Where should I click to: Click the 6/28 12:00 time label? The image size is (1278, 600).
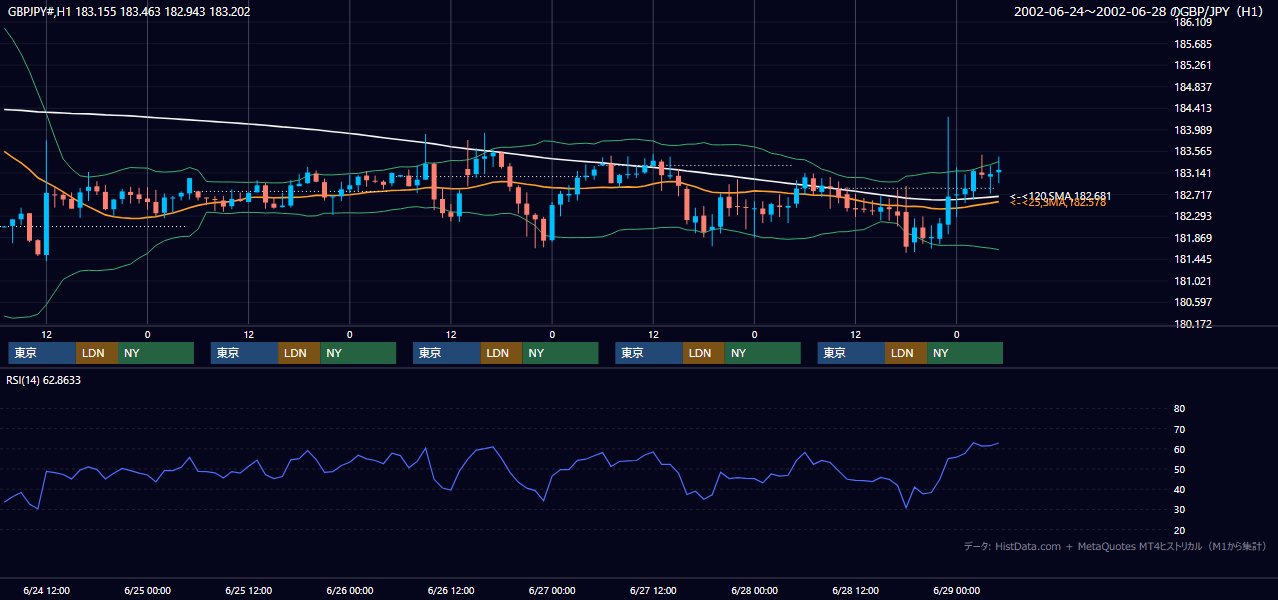[x=856, y=590]
